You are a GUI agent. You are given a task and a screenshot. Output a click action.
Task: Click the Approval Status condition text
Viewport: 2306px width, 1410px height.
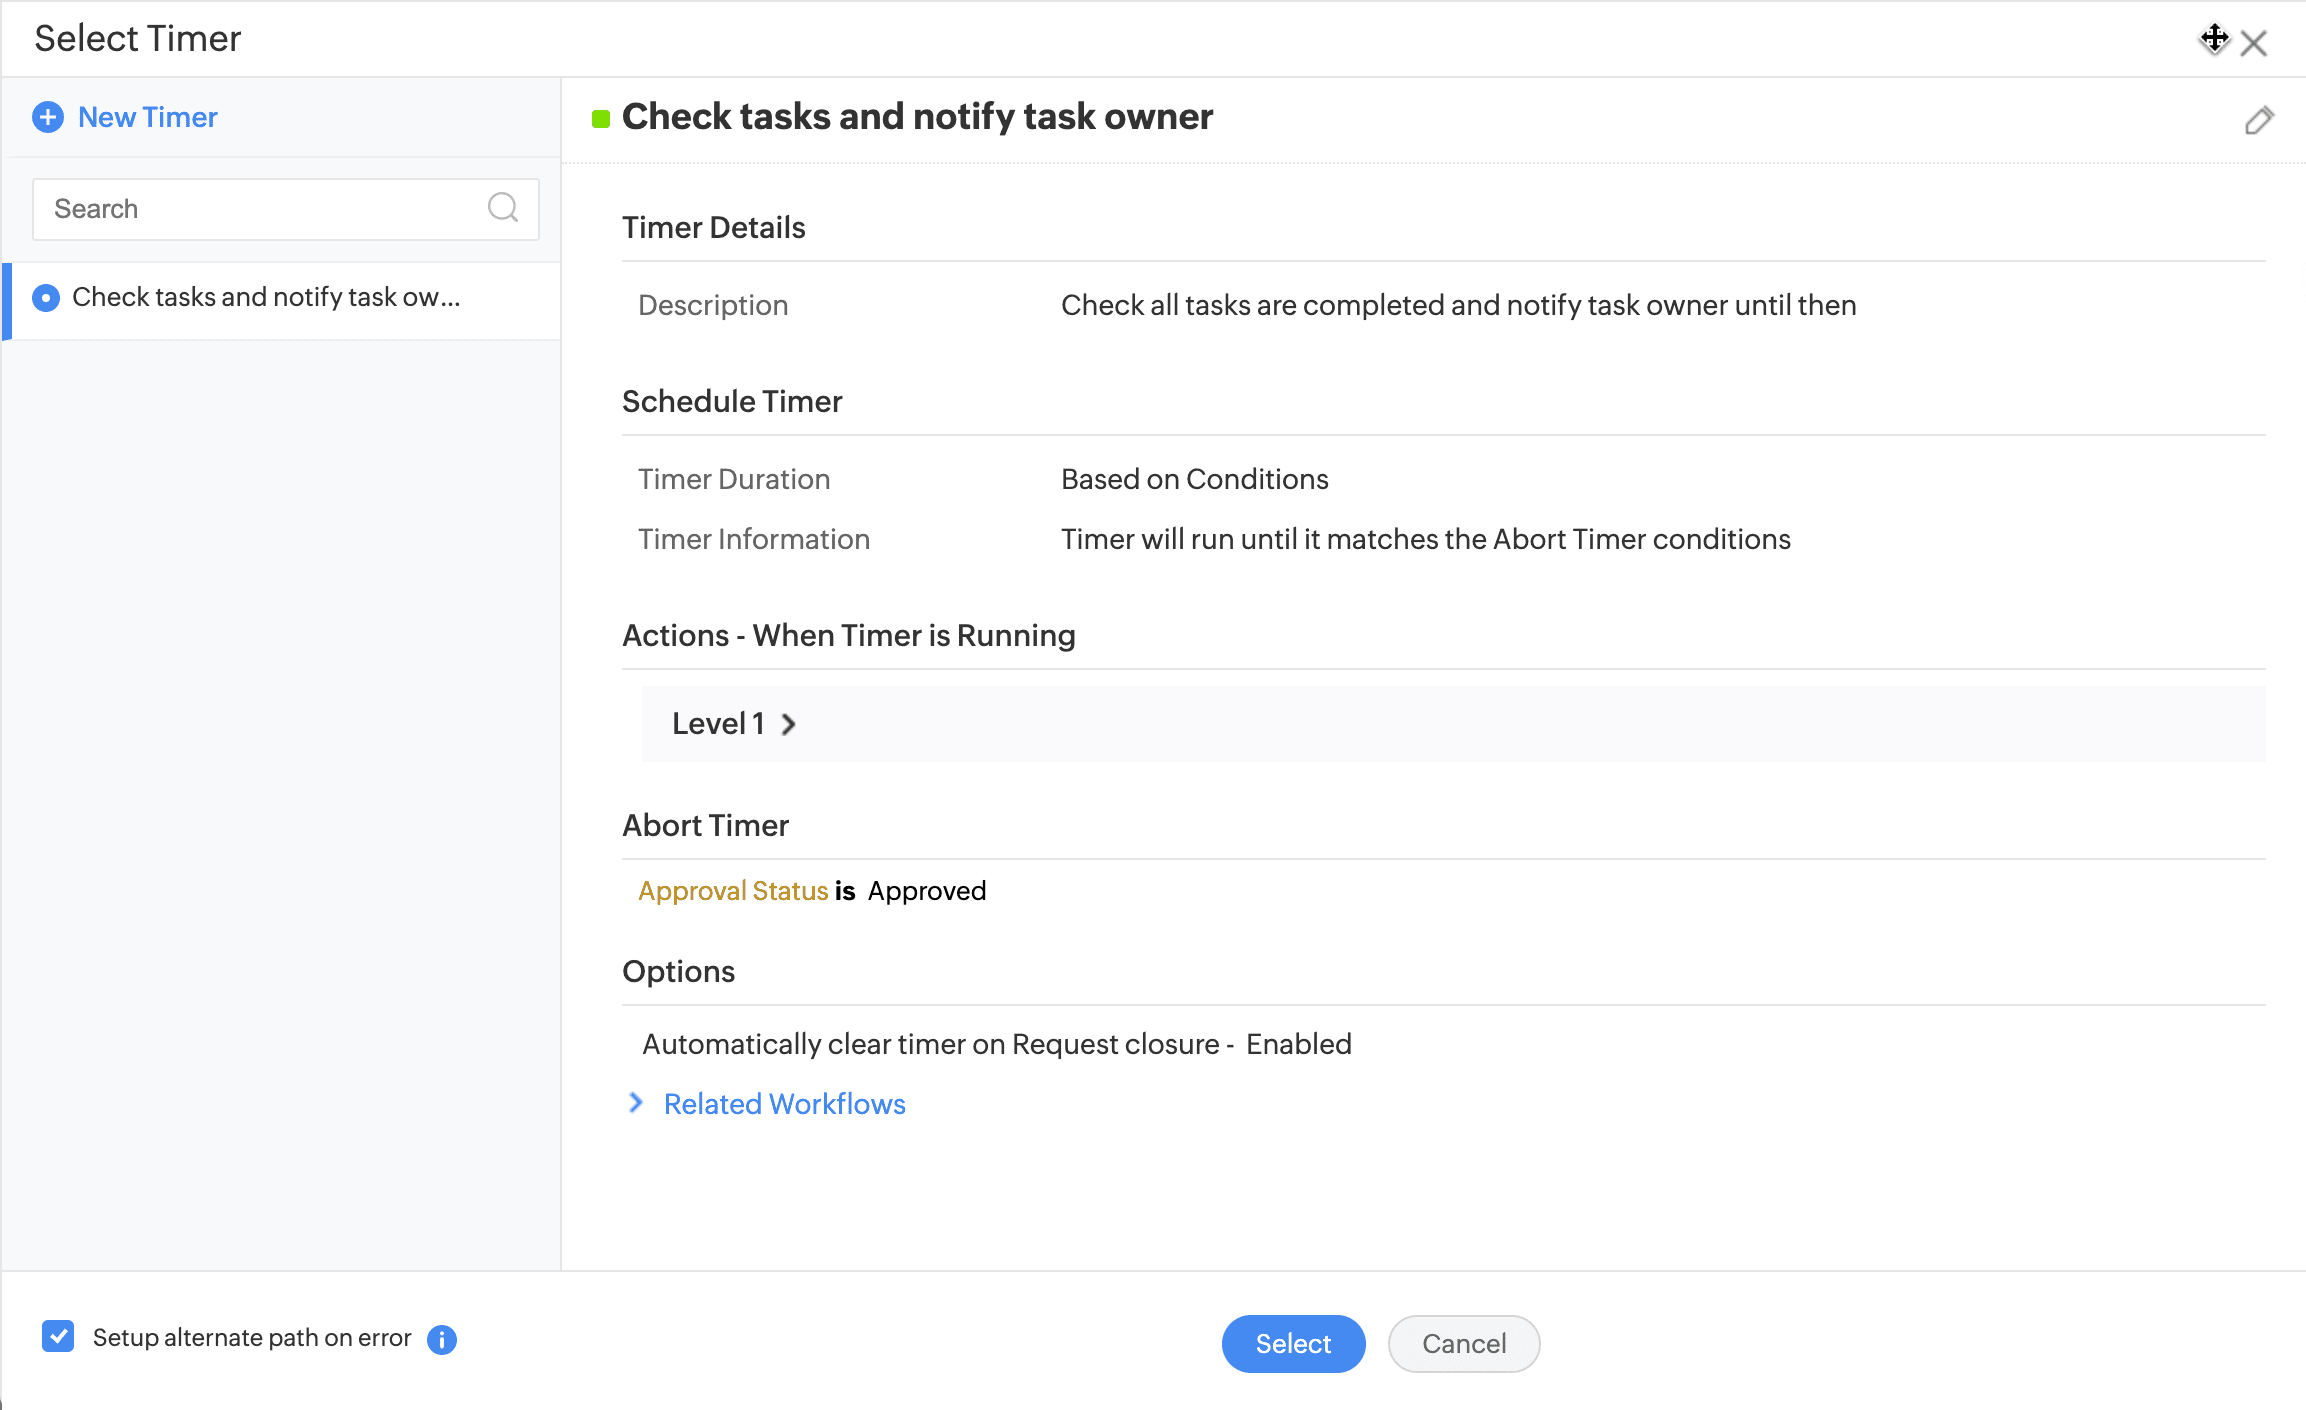(733, 891)
